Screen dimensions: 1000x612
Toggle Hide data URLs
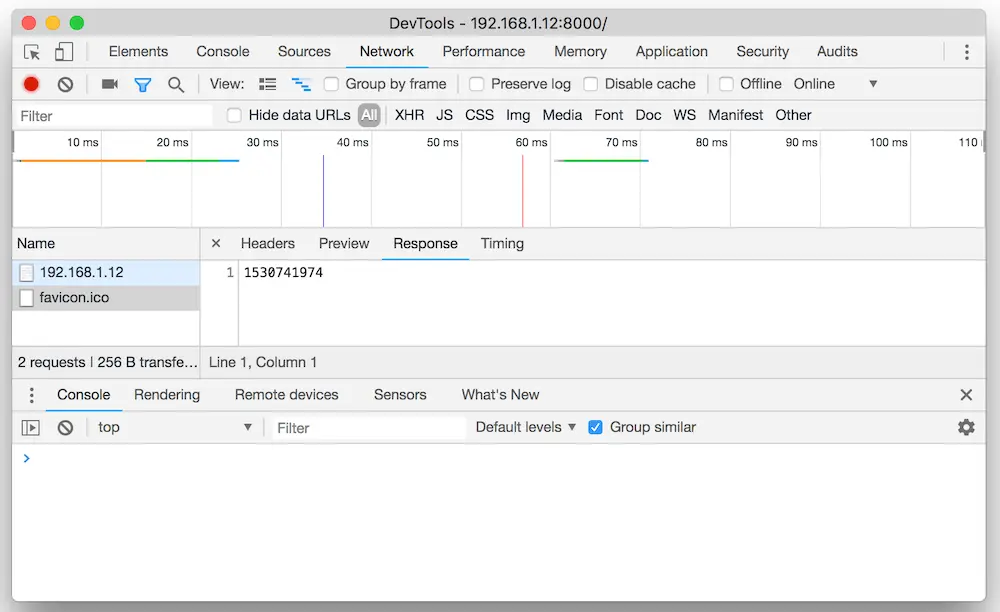coord(233,115)
